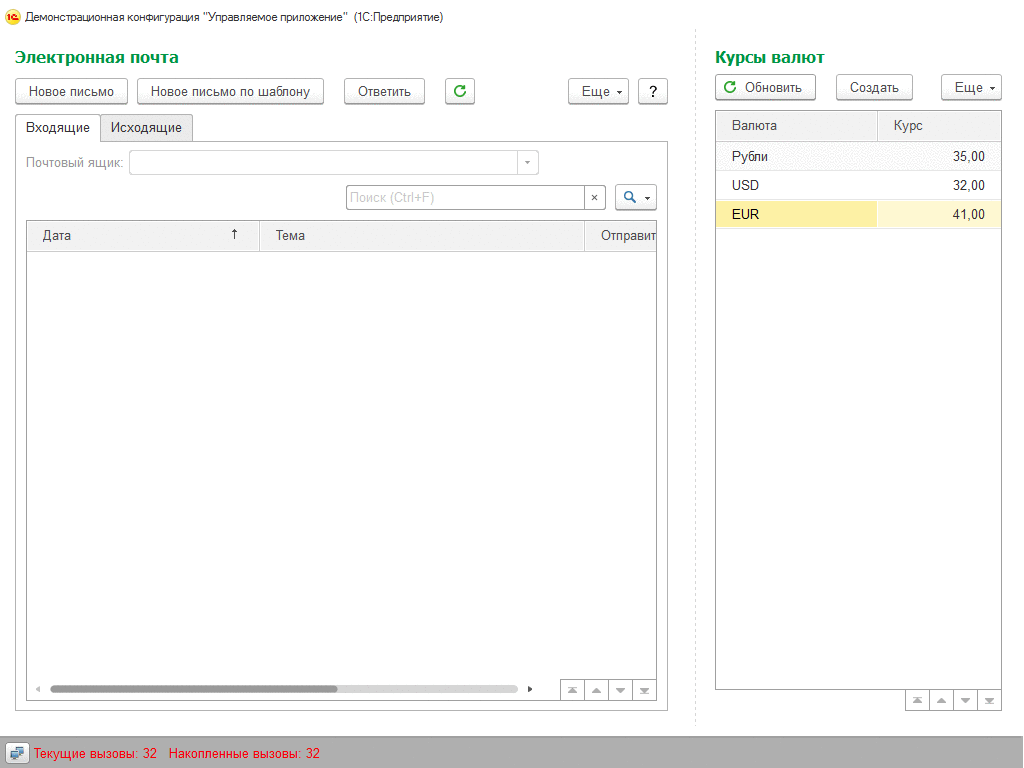Click the Создать button
Image resolution: width=1024 pixels, height=768 pixels.
tap(874, 88)
